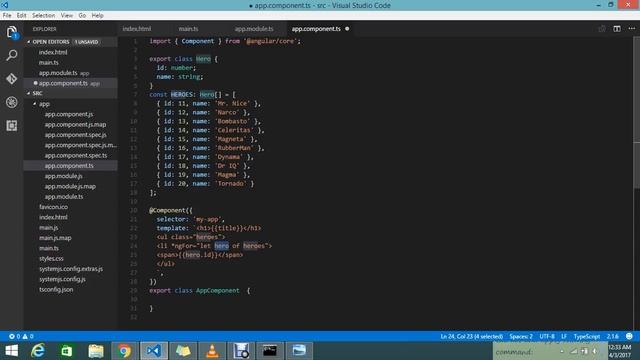
Task: Open the View menu
Action: tap(67, 16)
